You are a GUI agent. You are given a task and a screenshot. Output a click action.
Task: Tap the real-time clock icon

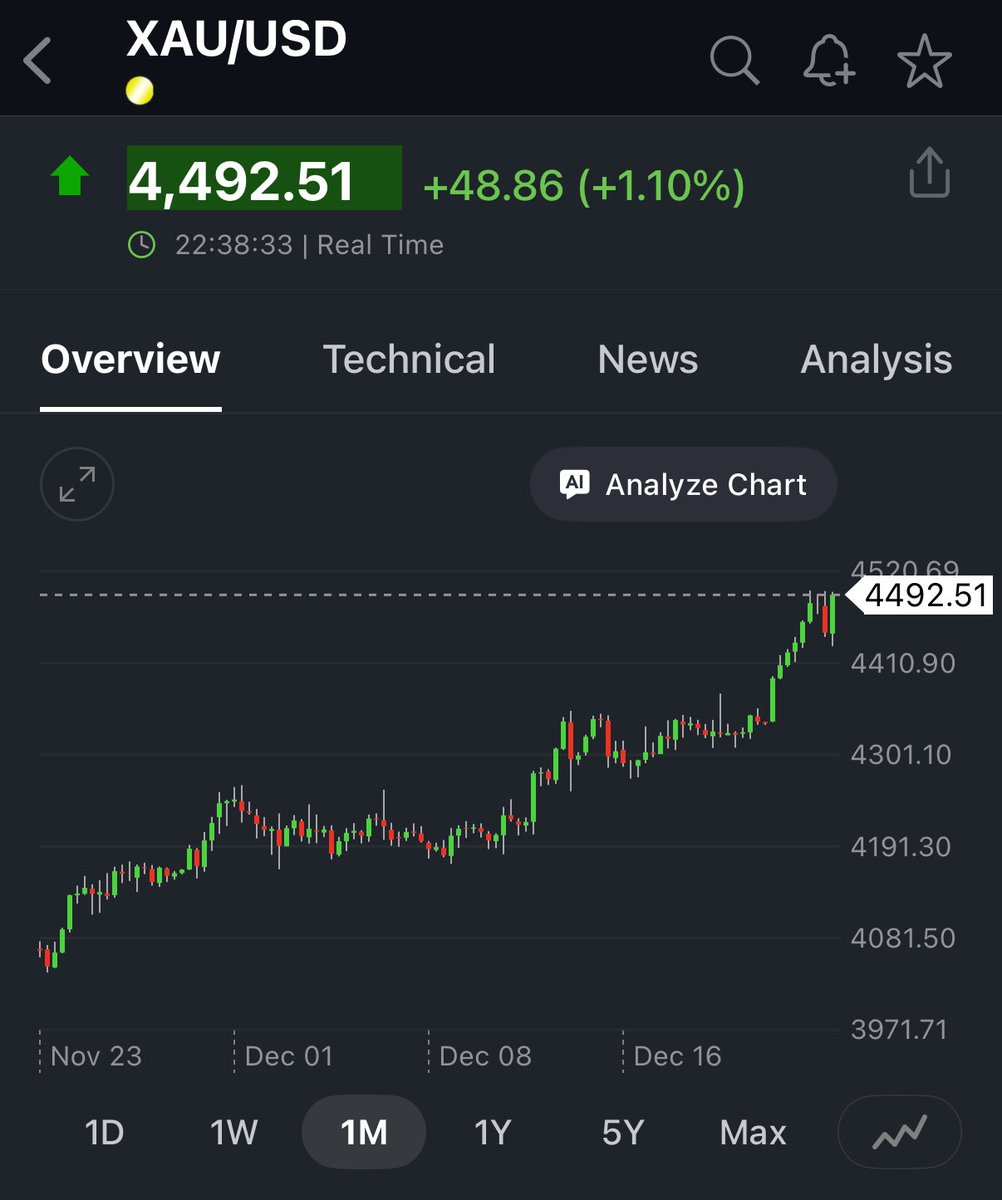click(x=142, y=245)
